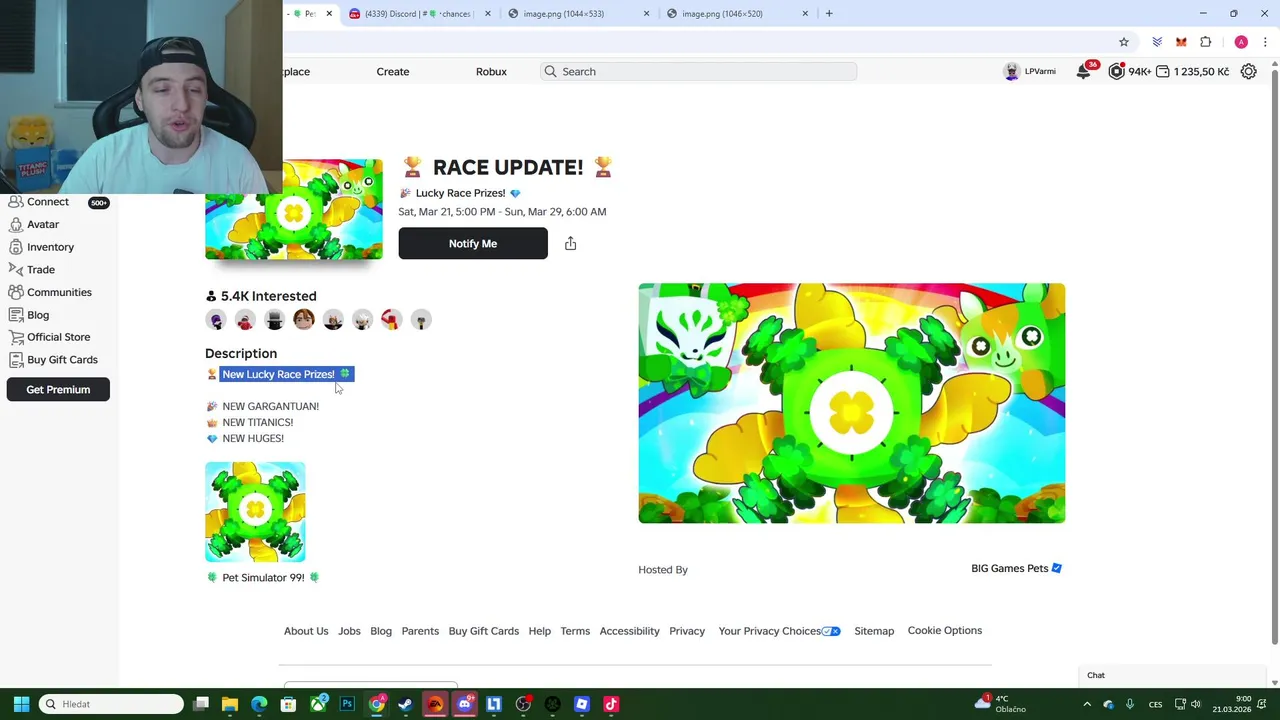Open the Create menu in Roblox header
Image resolution: width=1280 pixels, height=720 pixels.
[x=393, y=72]
